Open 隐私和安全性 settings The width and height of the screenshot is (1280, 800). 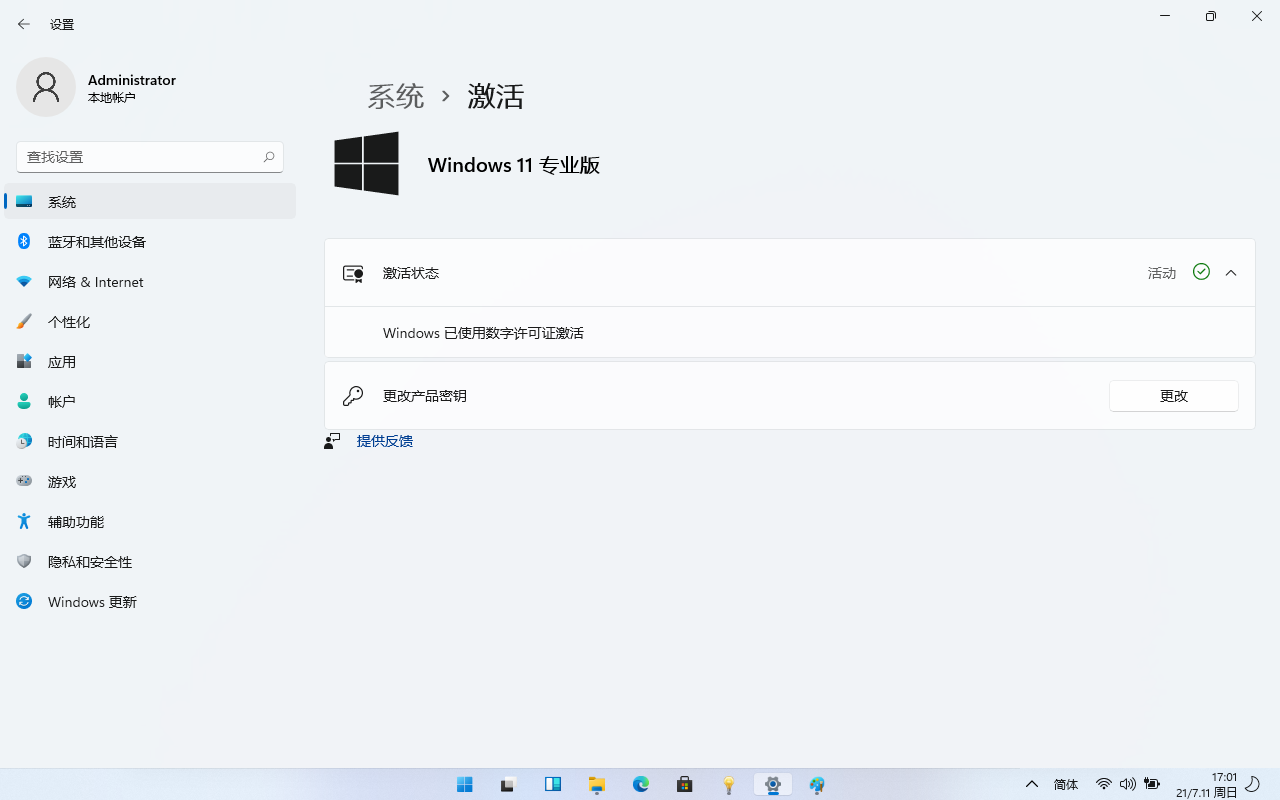point(150,562)
